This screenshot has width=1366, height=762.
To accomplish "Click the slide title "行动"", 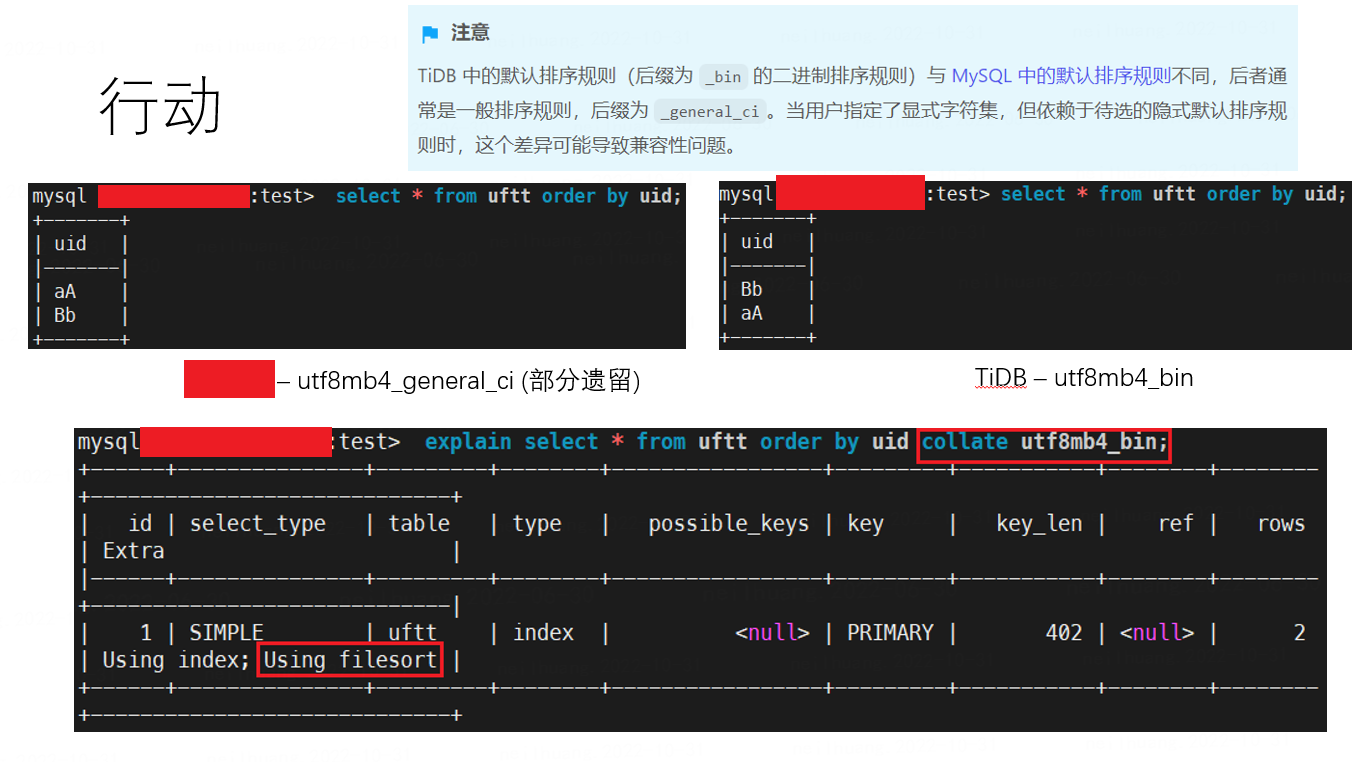I will 160,106.
